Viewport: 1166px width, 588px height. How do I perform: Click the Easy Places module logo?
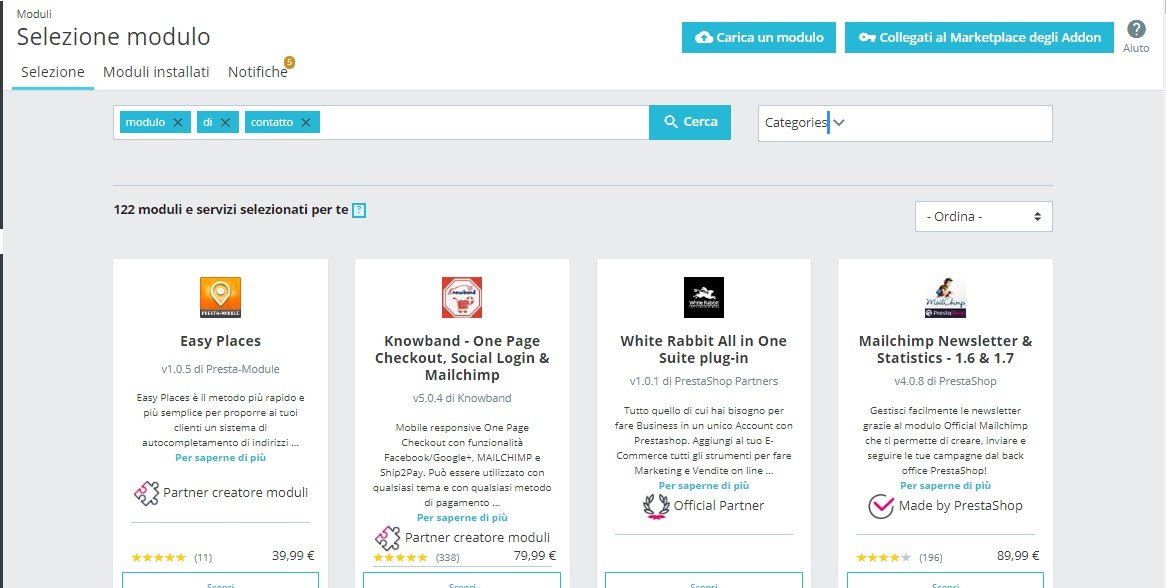[220, 297]
